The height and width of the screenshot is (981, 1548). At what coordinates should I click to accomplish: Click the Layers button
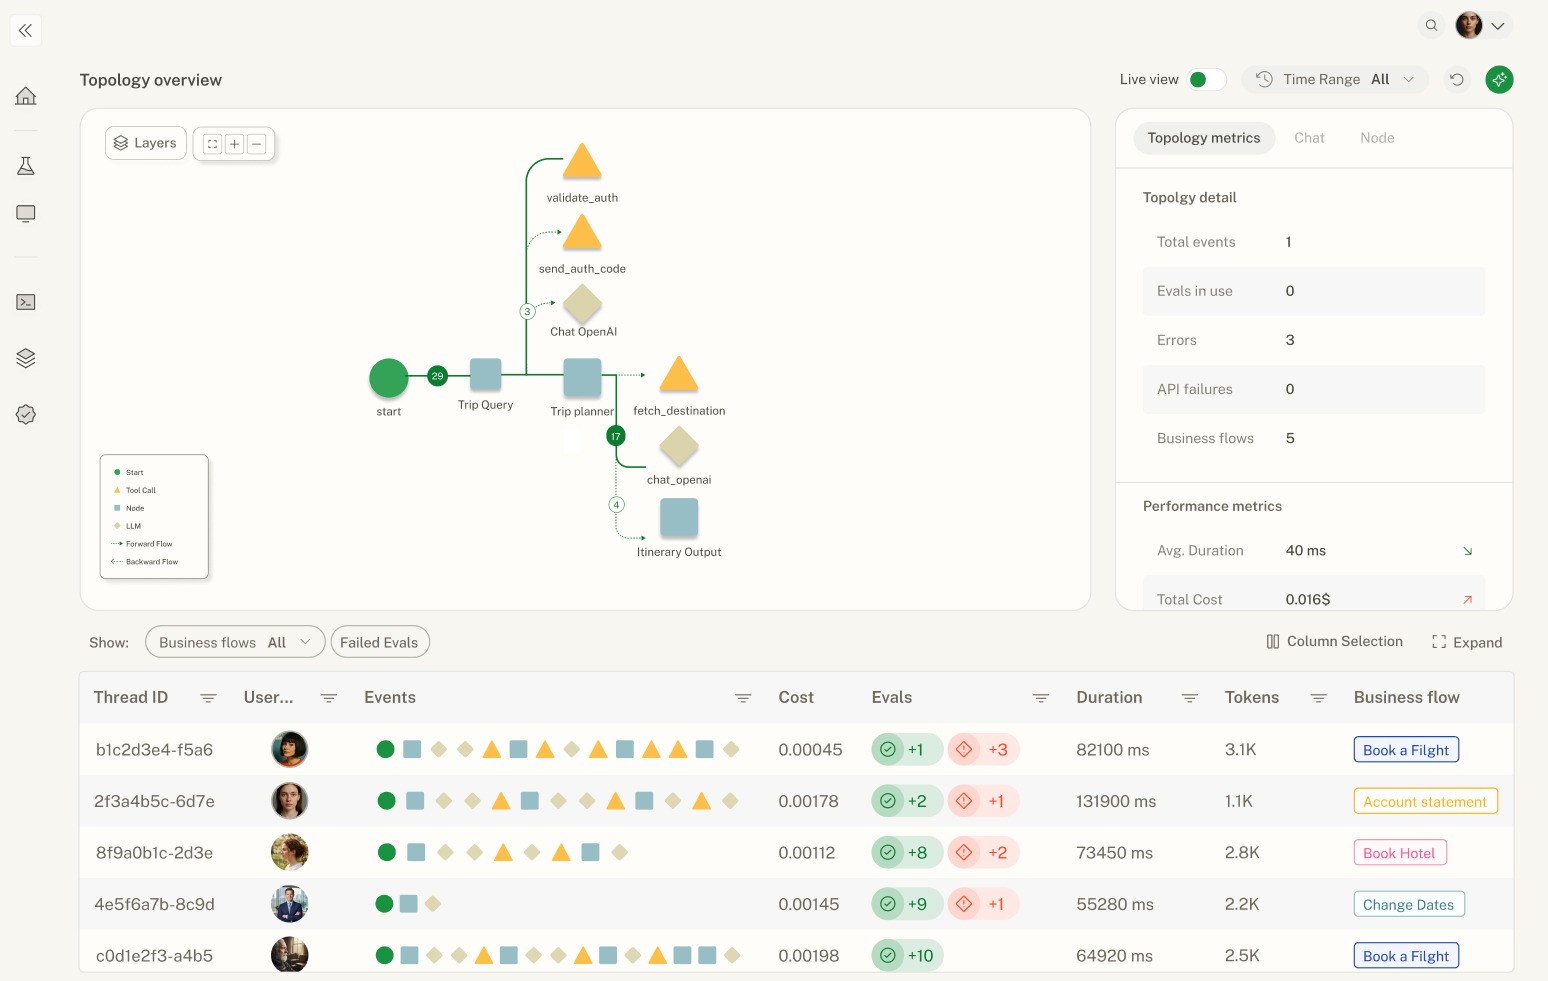[x=145, y=143]
